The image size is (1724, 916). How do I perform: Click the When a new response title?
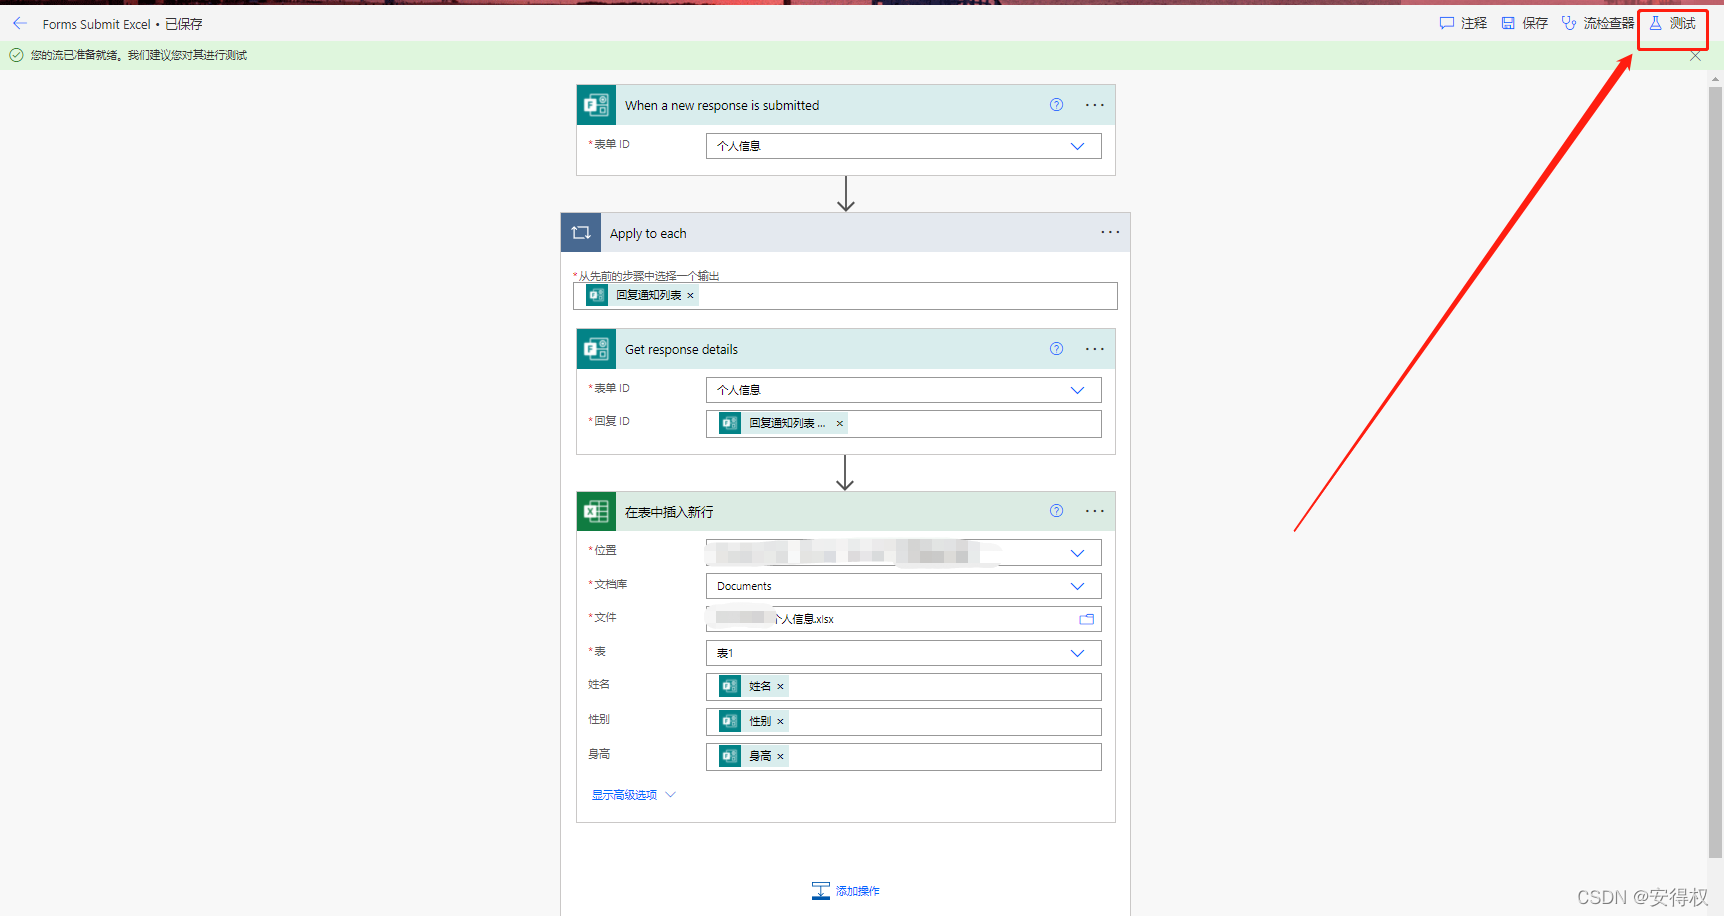click(x=722, y=105)
